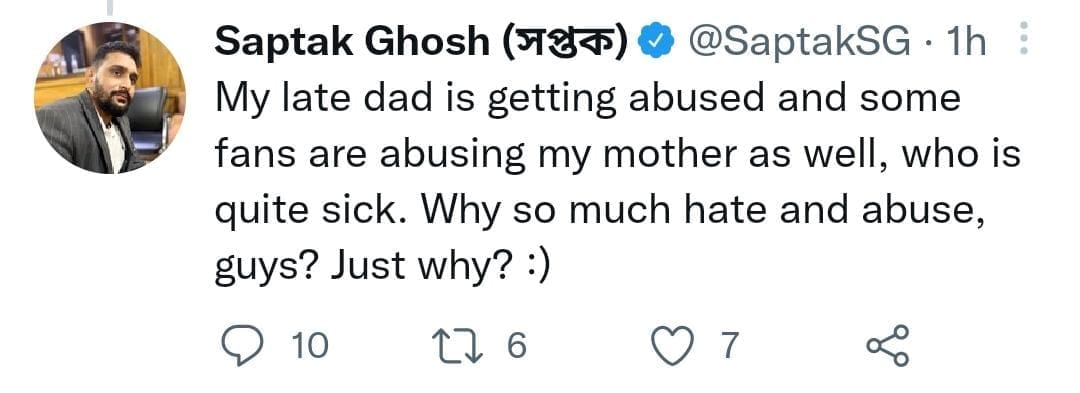1080x393 pixels.
Task: Retweet using the retweet arrows icon
Action: [464, 344]
